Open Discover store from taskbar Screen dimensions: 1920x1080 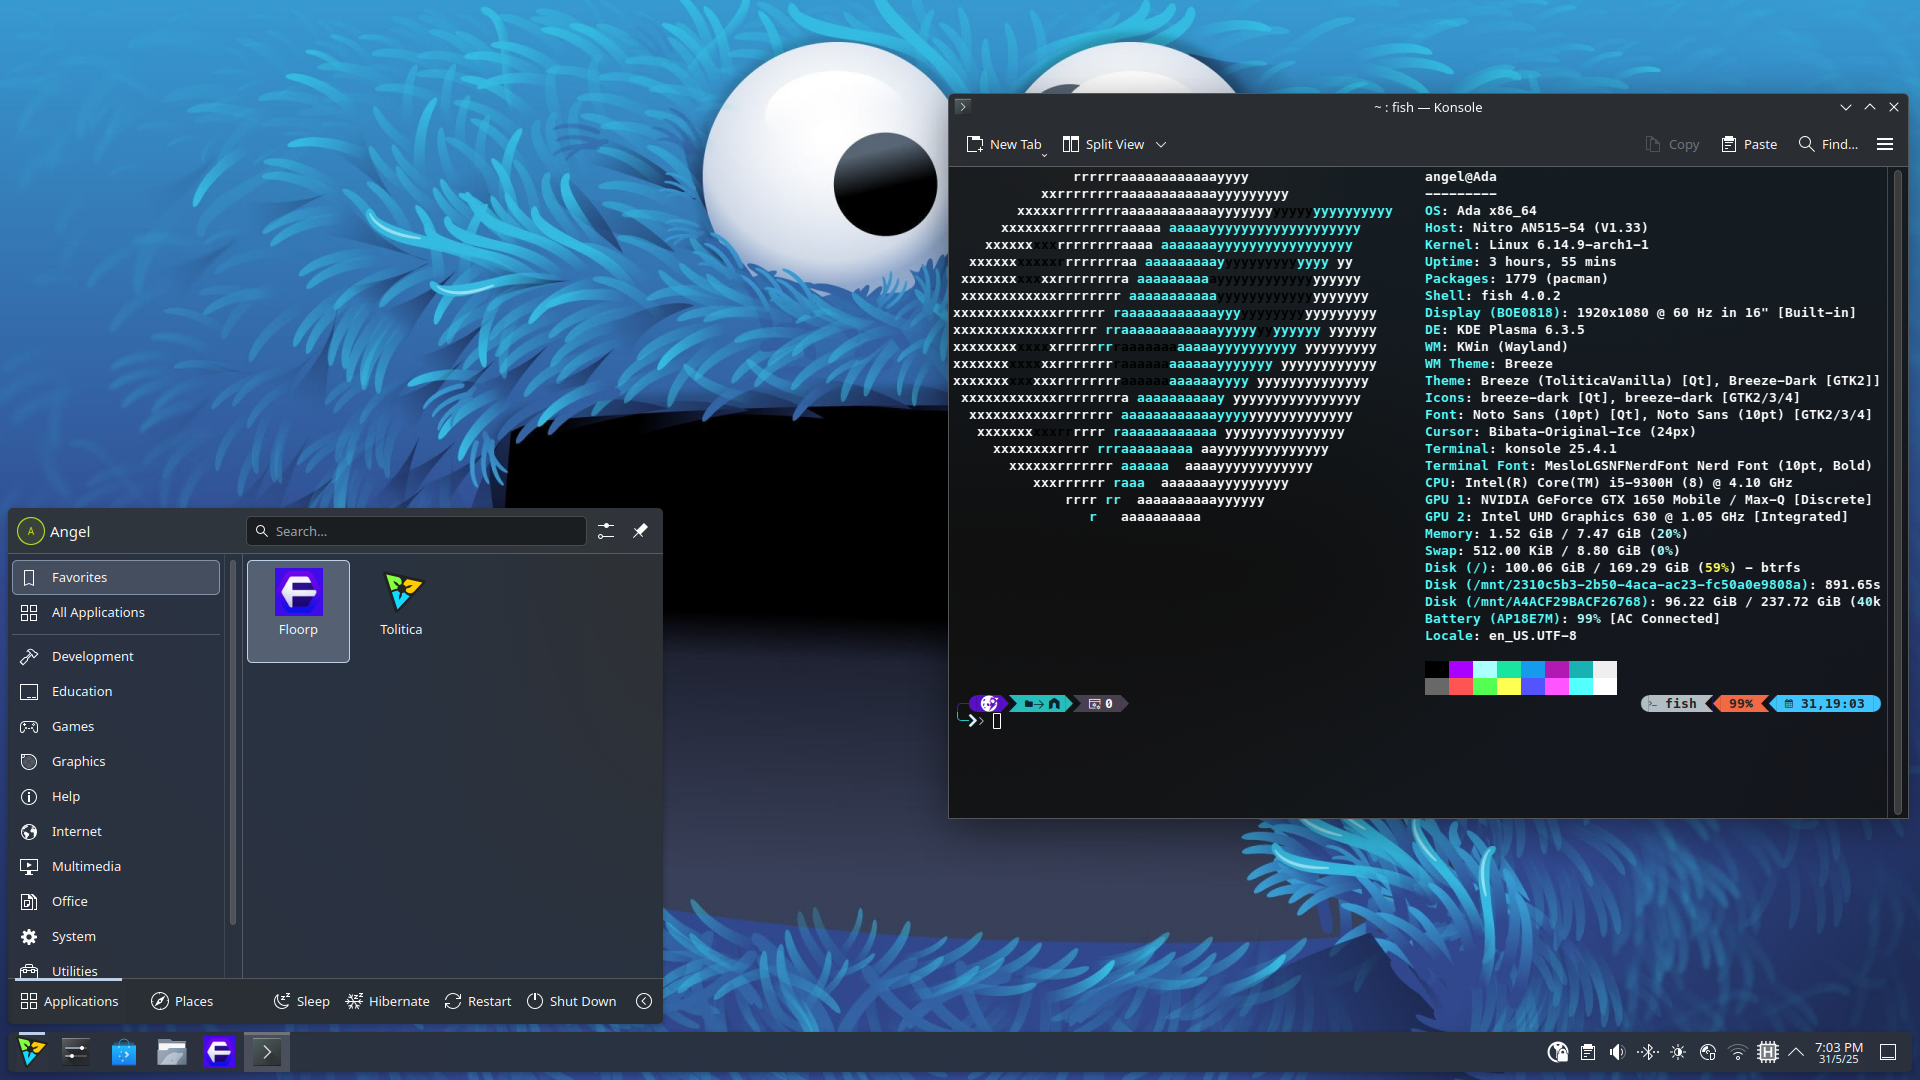124,1051
